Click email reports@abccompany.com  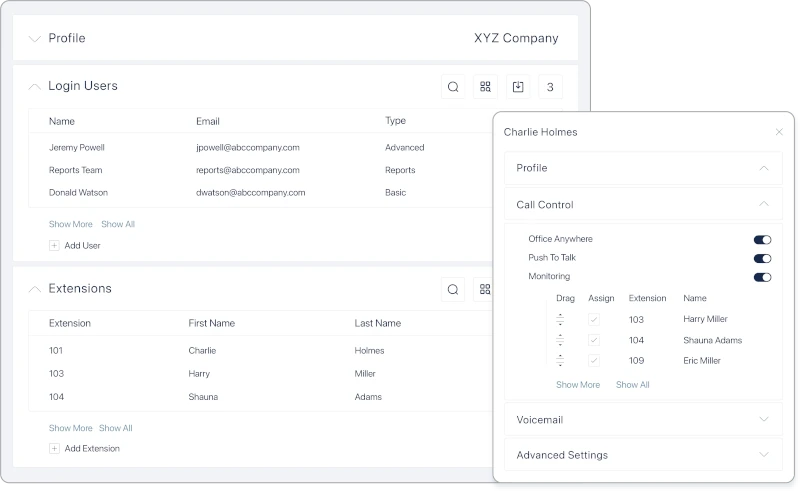(x=248, y=170)
